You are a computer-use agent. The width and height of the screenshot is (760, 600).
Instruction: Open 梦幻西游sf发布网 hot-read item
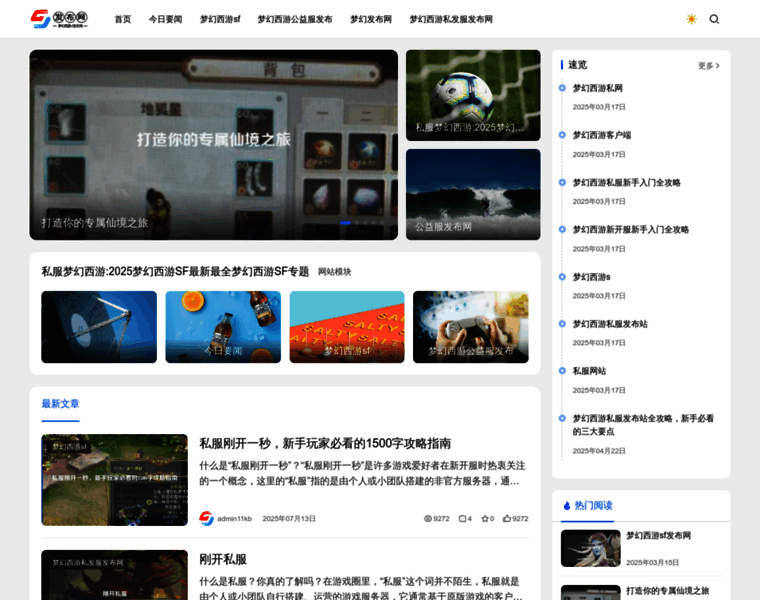658,536
